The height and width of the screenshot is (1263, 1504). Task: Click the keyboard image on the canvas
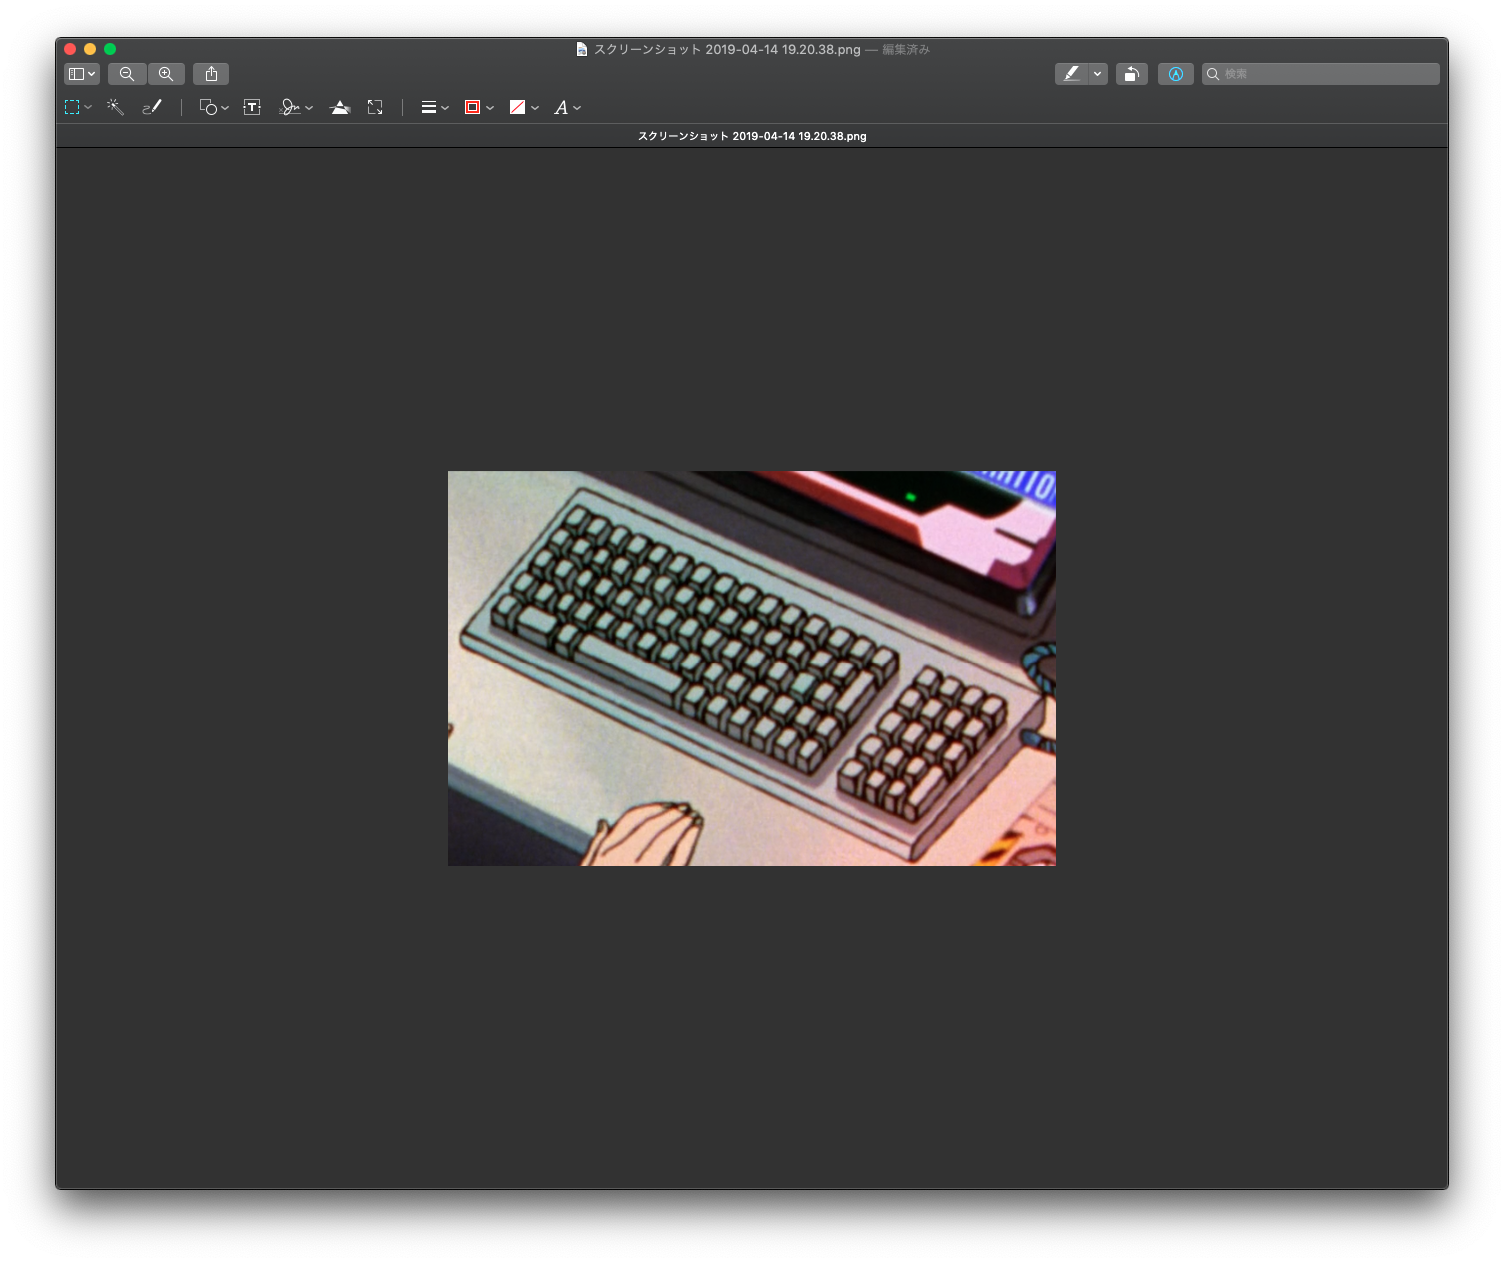tap(752, 668)
